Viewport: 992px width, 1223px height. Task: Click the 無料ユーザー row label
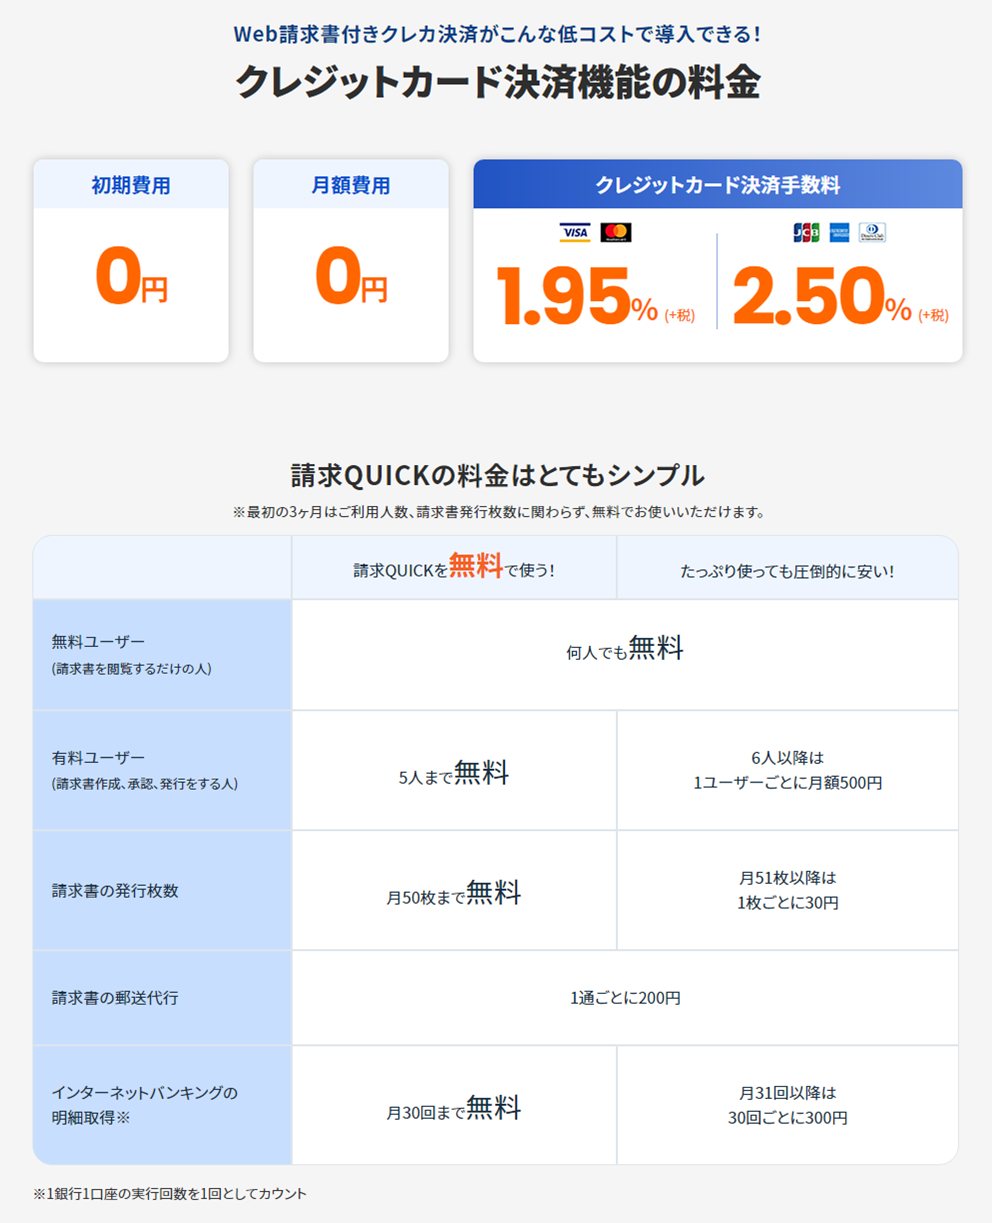(x=162, y=654)
